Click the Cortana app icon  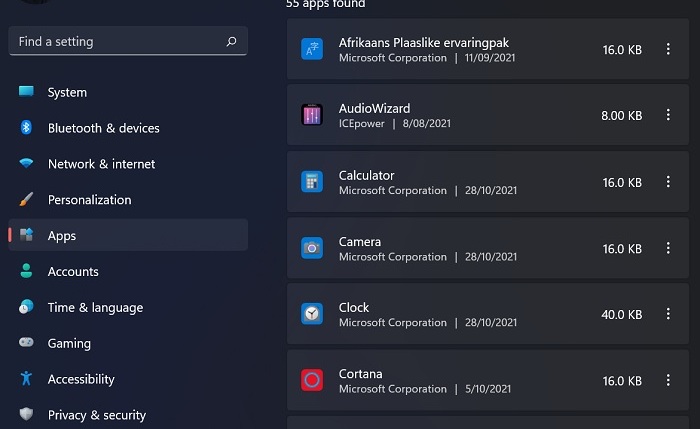(x=312, y=380)
